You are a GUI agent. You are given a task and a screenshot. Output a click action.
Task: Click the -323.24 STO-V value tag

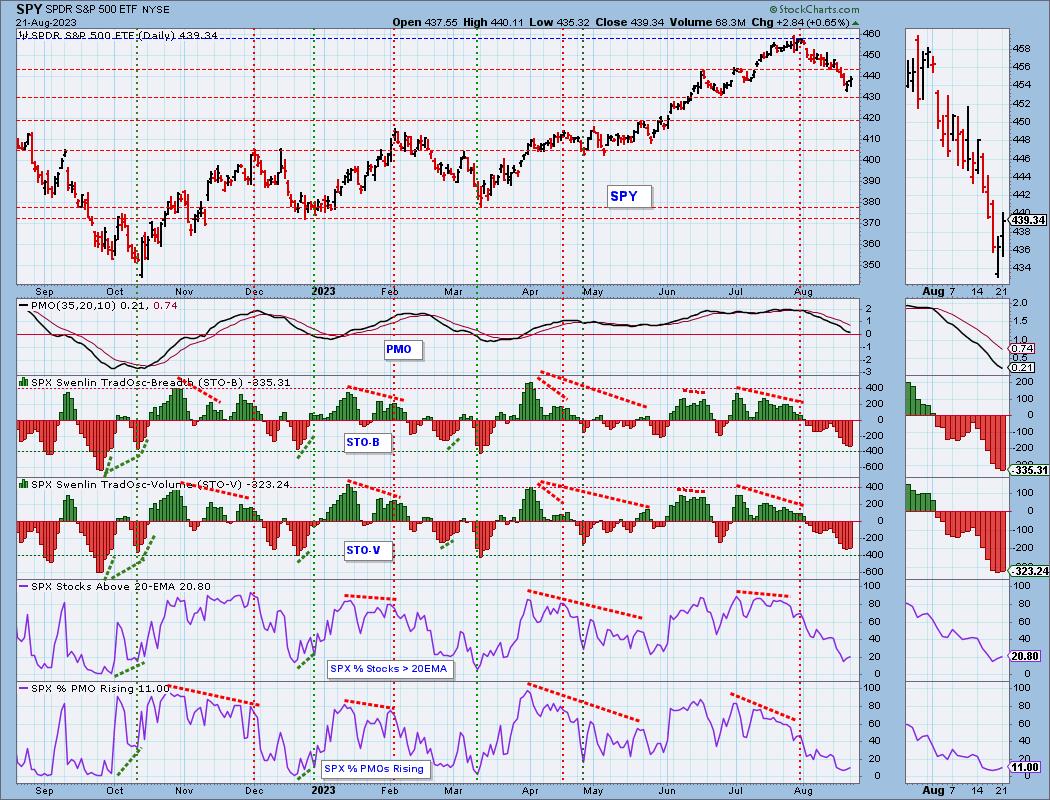click(1029, 571)
